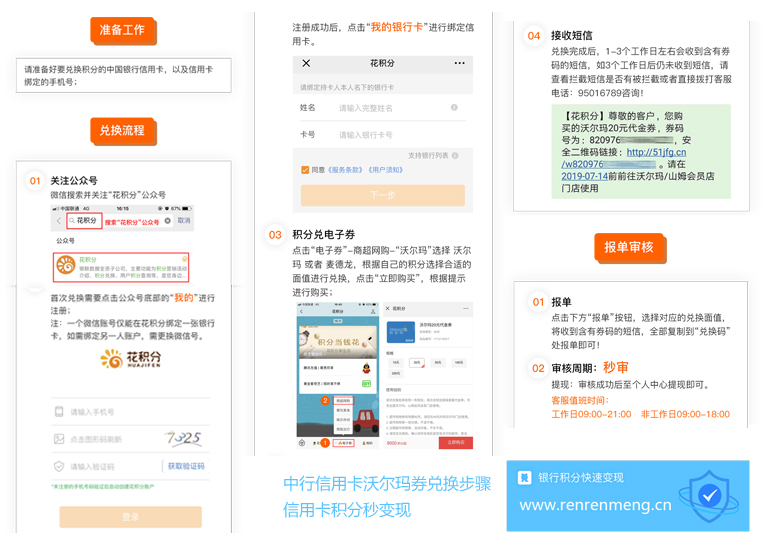Click the 花积分 sun logo avatar icon
The width and height of the screenshot is (773, 550).
point(66,265)
